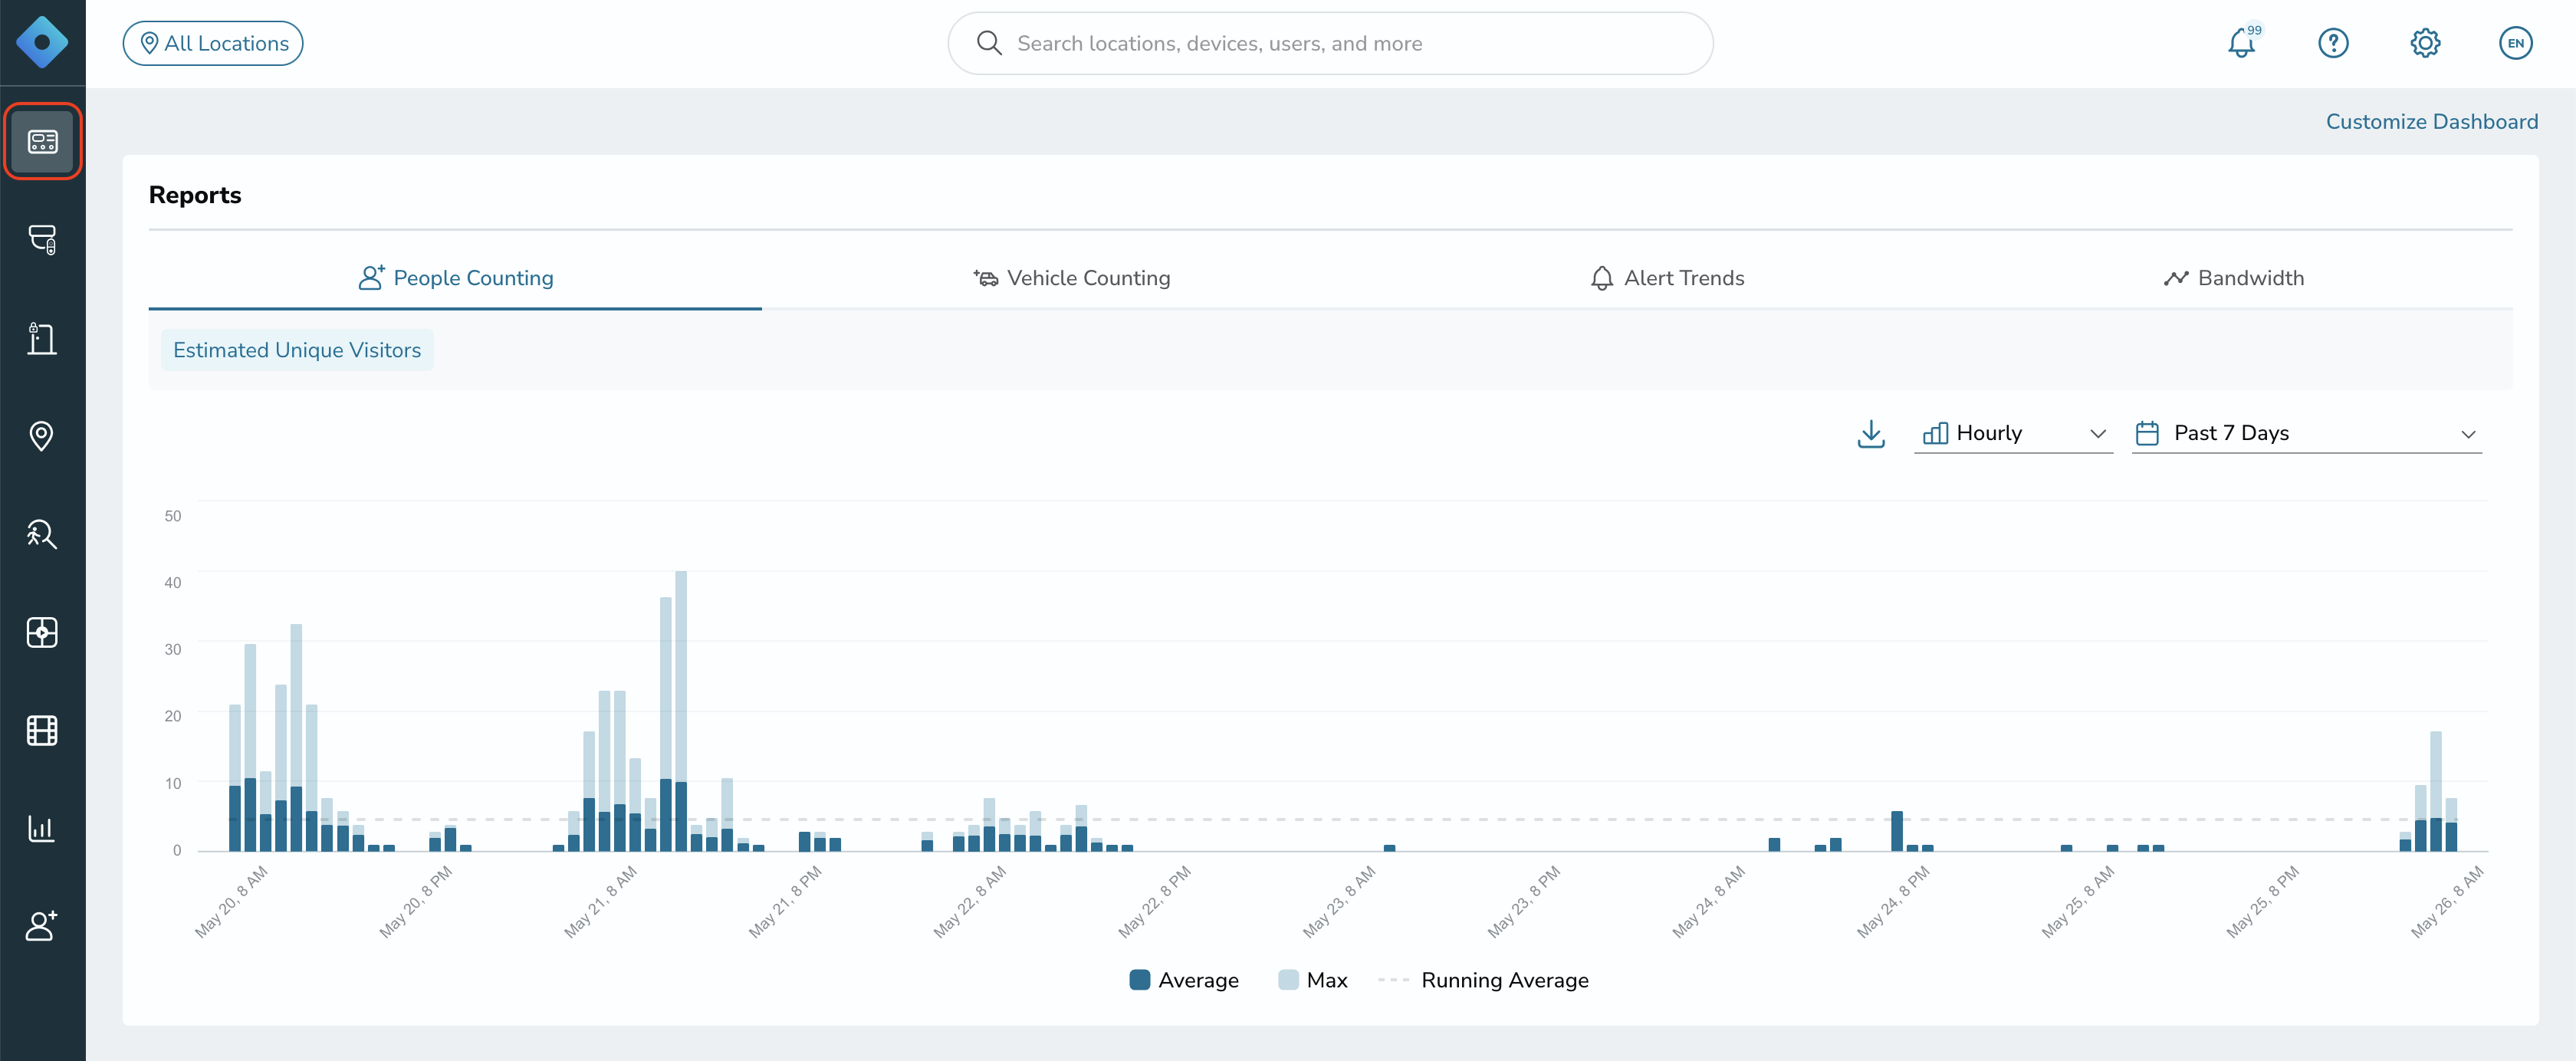Open the access control door sidebar icon
Screen dimensions: 2576x1061
pos(42,338)
